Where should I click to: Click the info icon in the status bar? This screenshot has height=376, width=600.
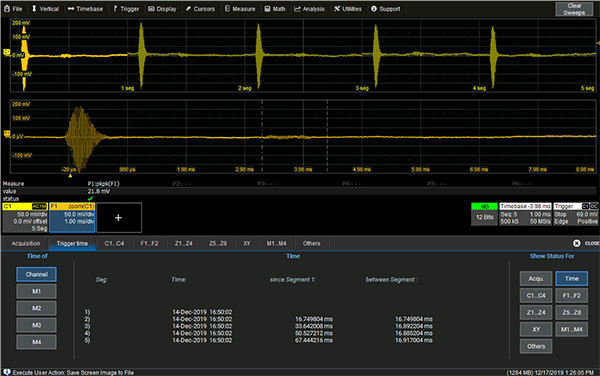[x=7, y=372]
